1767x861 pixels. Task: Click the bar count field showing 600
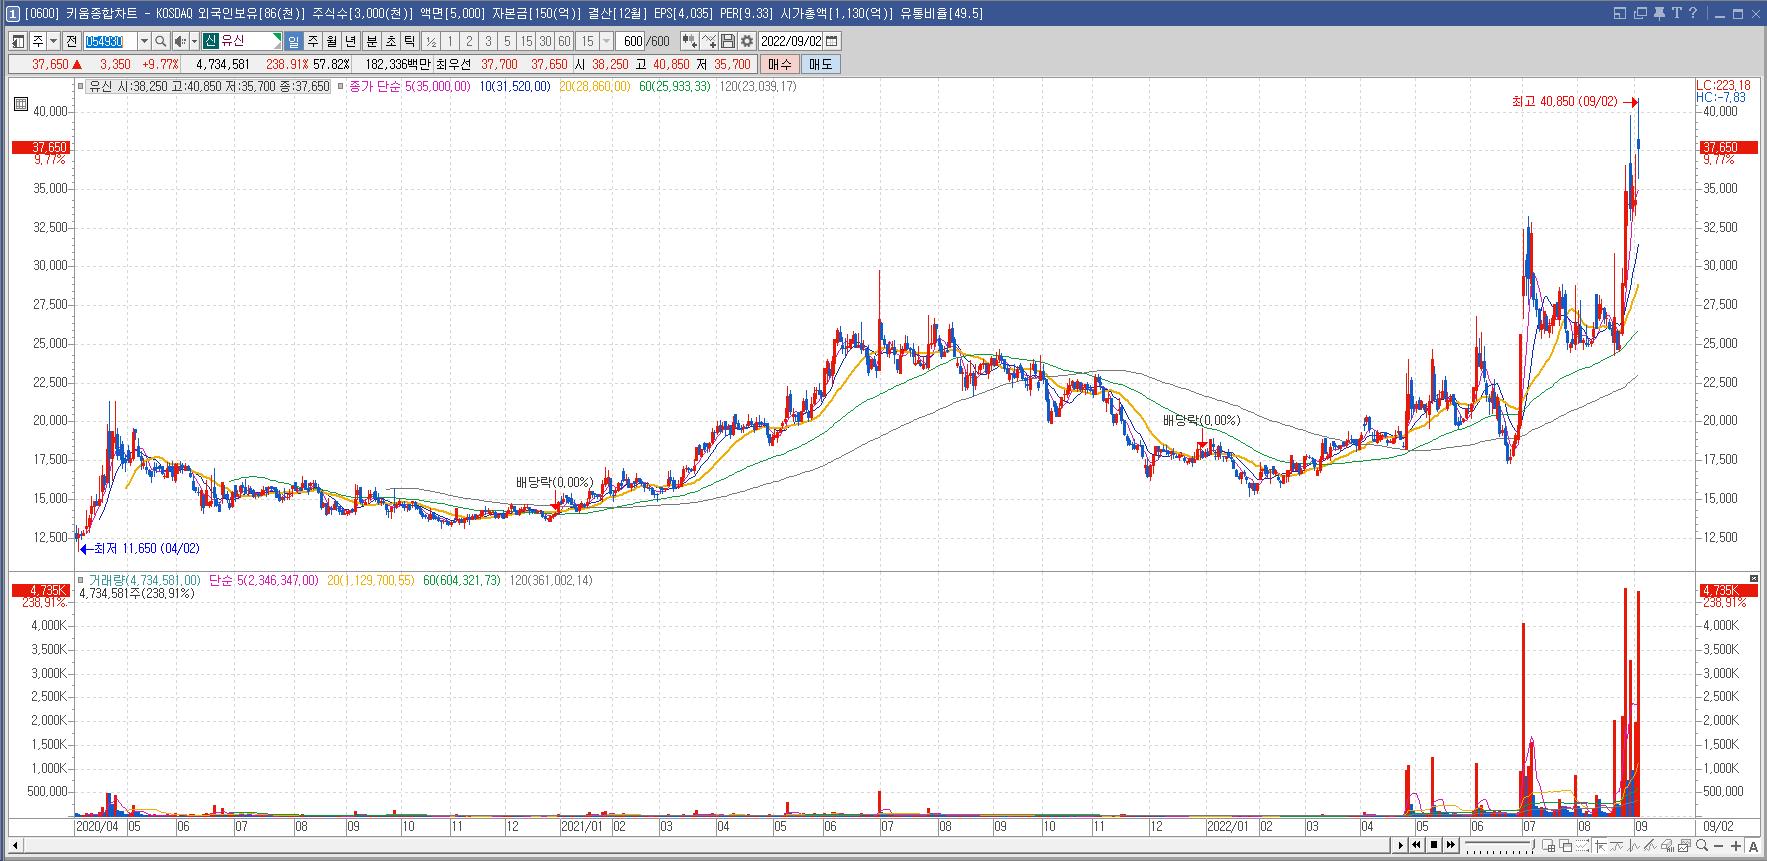pyautogui.click(x=632, y=41)
